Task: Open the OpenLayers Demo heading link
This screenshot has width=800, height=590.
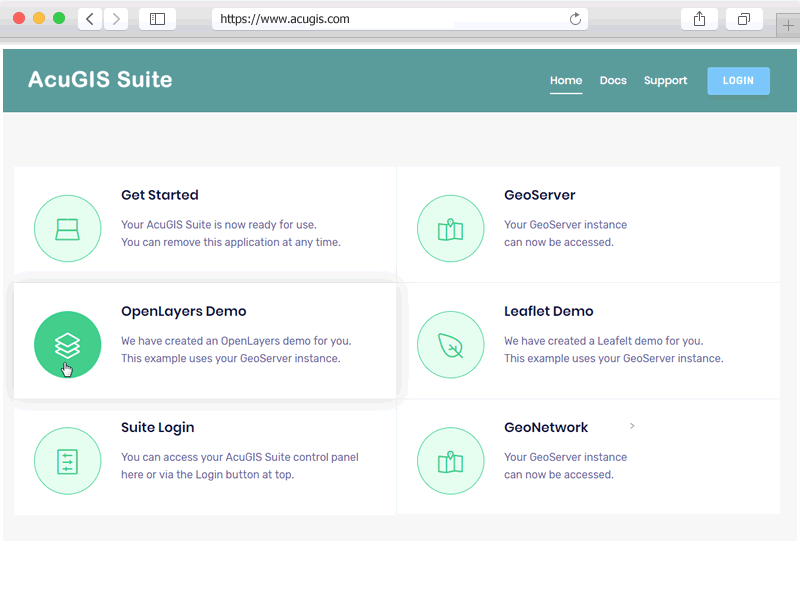Action: pos(184,311)
